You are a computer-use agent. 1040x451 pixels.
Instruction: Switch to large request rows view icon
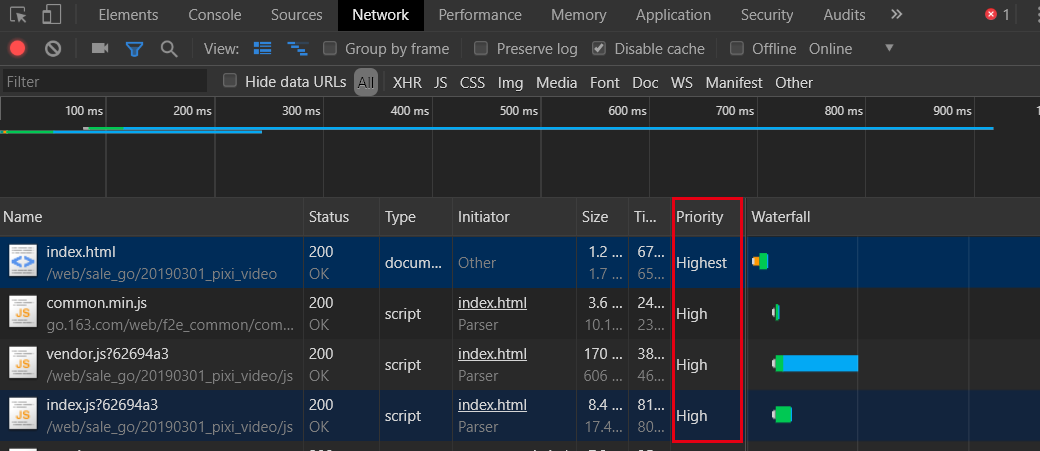(x=263, y=48)
